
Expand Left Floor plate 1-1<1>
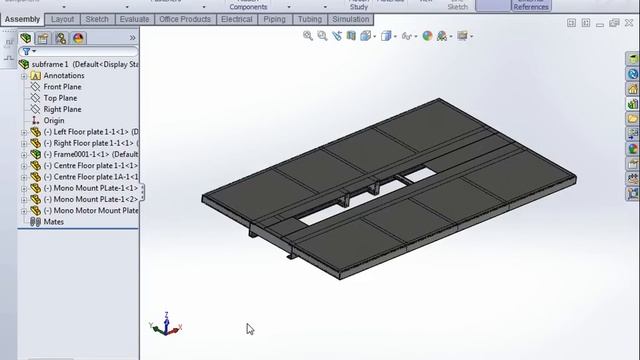(24, 132)
